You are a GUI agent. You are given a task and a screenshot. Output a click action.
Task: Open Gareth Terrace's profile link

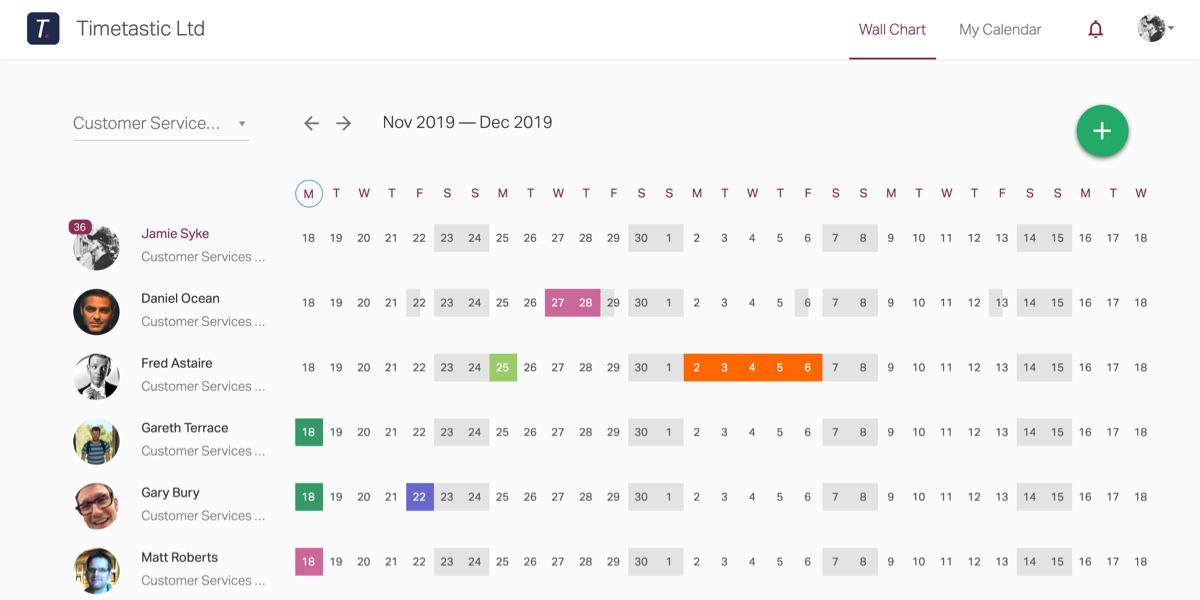pos(184,428)
